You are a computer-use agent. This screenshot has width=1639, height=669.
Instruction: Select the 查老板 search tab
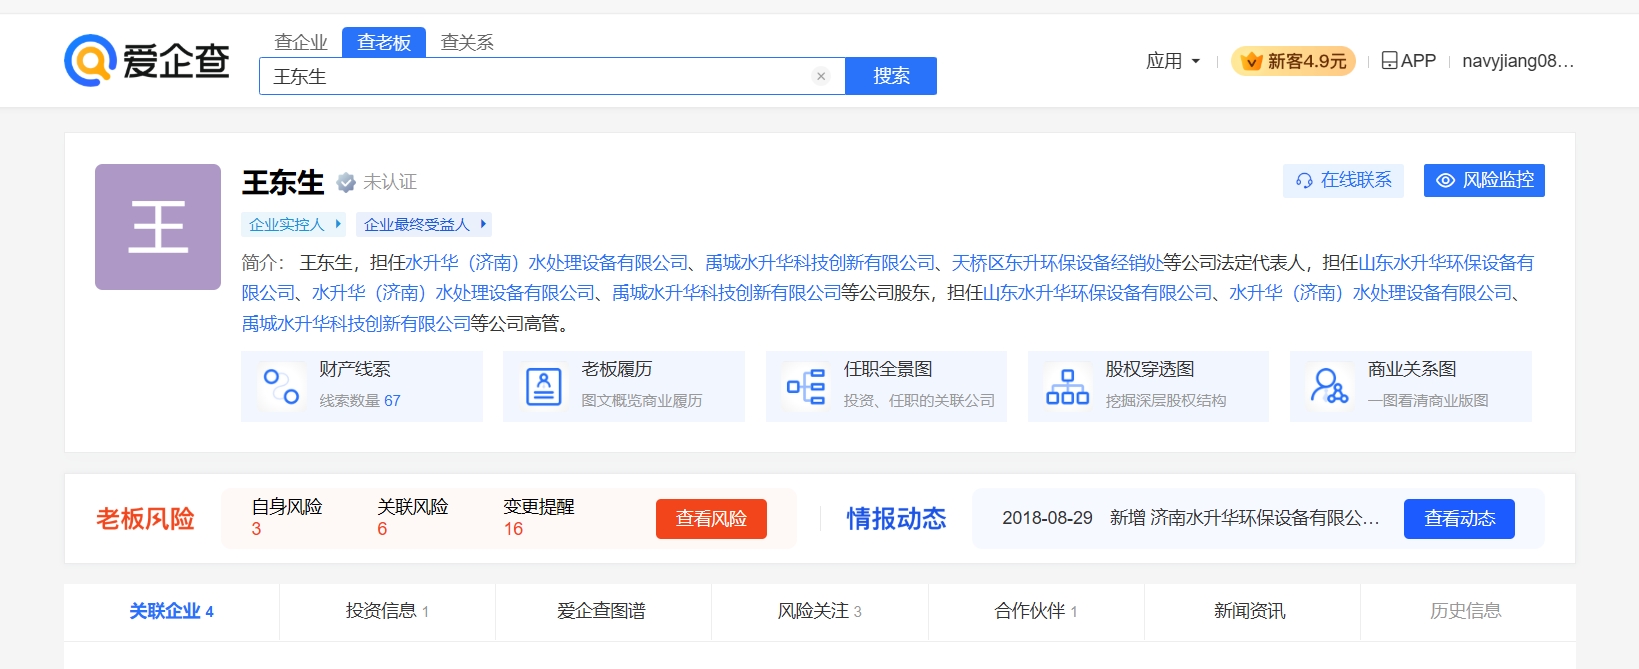384,42
